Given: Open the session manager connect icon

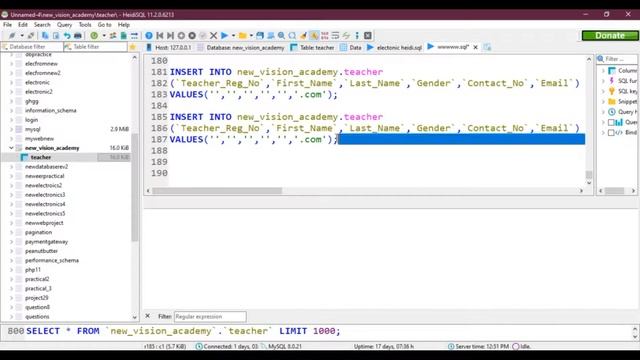Looking at the screenshot, I should point(12,36).
